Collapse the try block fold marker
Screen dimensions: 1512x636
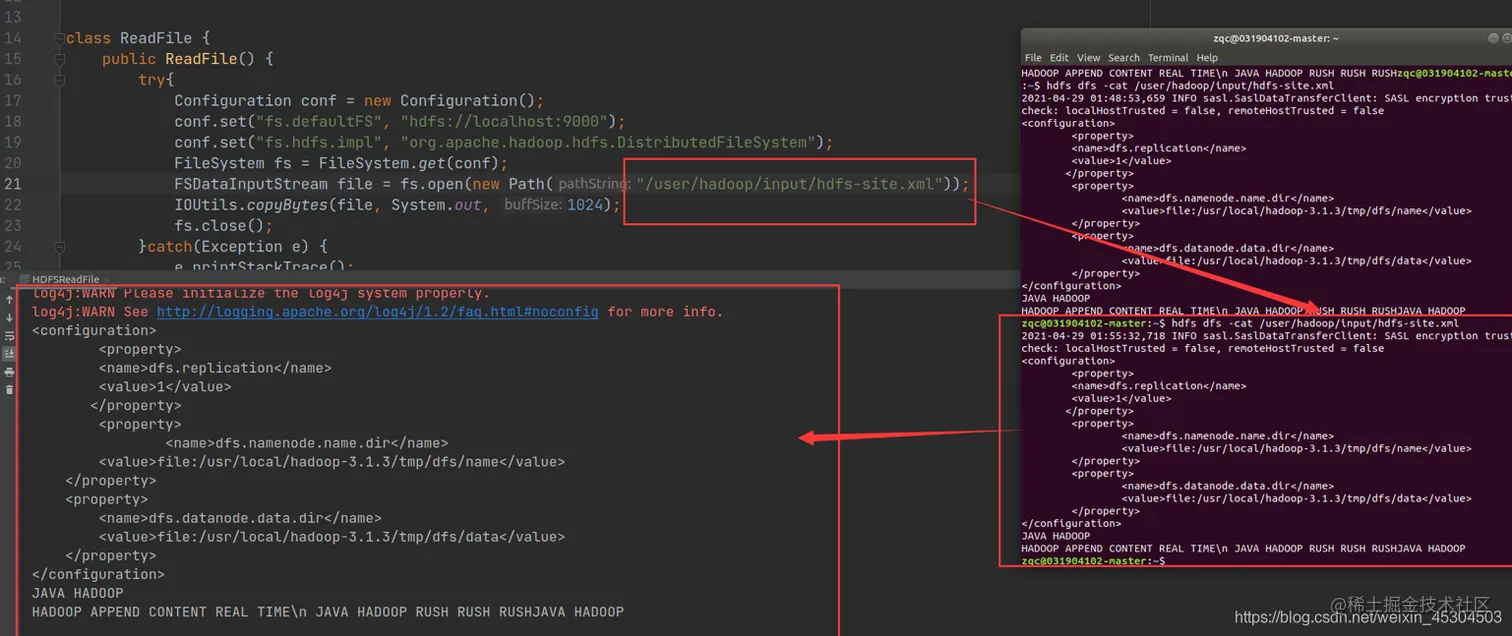[60, 80]
